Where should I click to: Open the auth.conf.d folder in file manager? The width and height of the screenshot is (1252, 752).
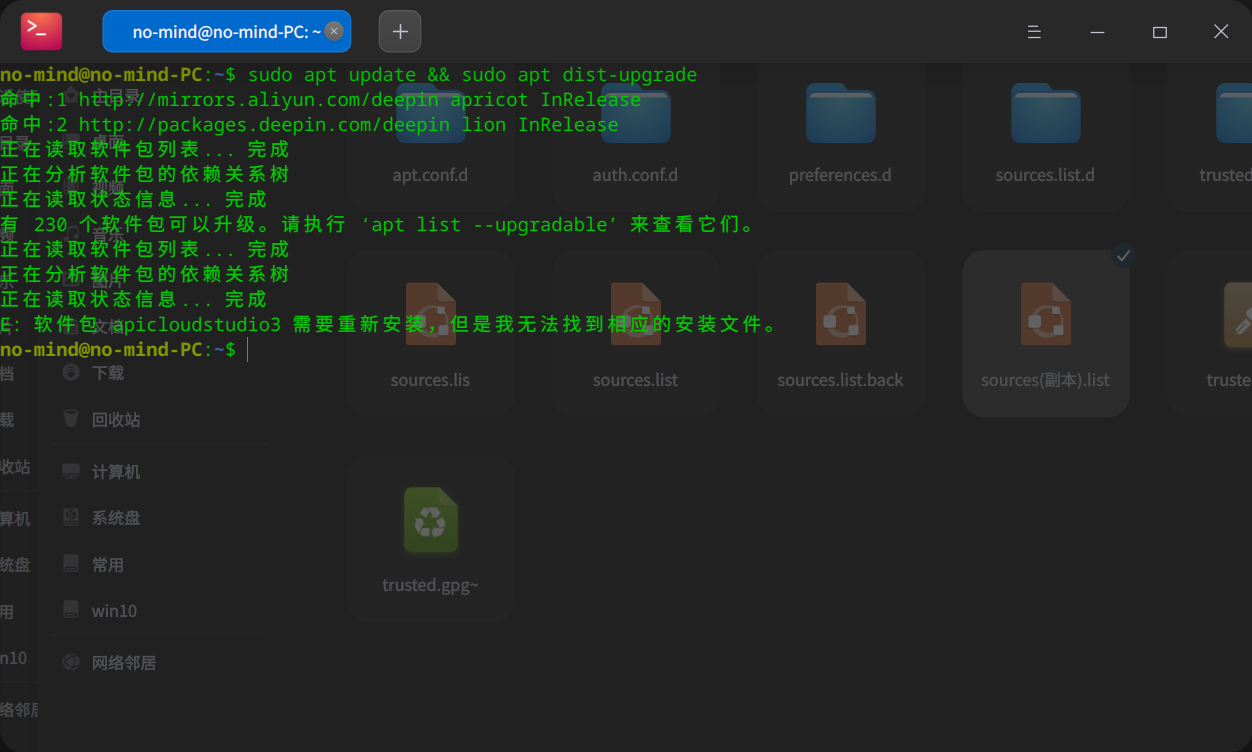click(636, 115)
